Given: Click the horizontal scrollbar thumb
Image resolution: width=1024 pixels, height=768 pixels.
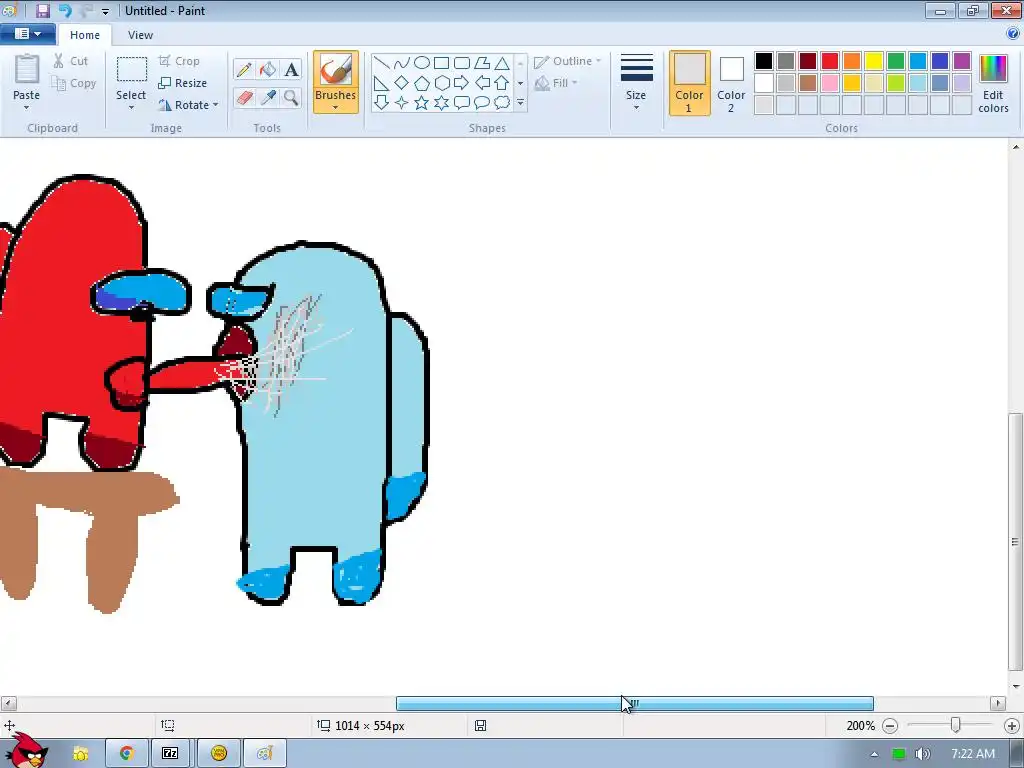Looking at the screenshot, I should [x=635, y=703].
